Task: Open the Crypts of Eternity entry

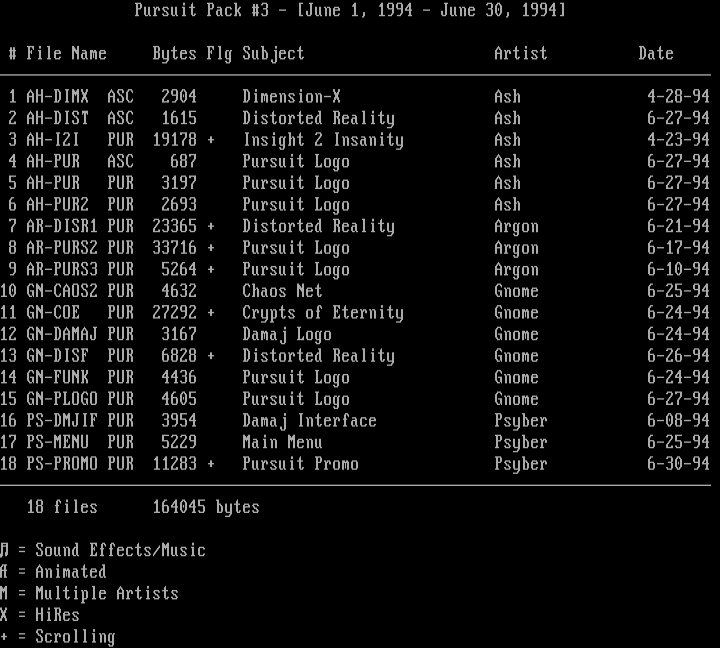Action: 322,313
